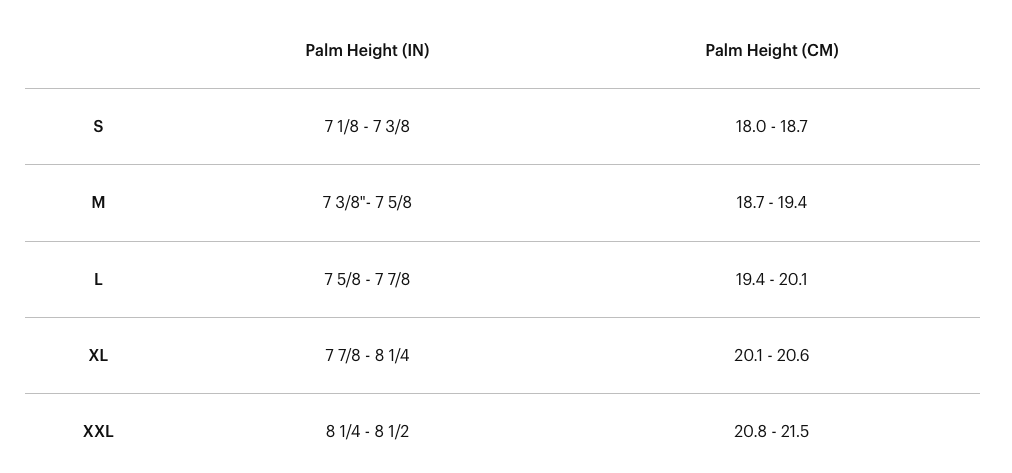Screen dimensions: 1012x473
Task: Select the XXL size row label
Action: point(98,432)
